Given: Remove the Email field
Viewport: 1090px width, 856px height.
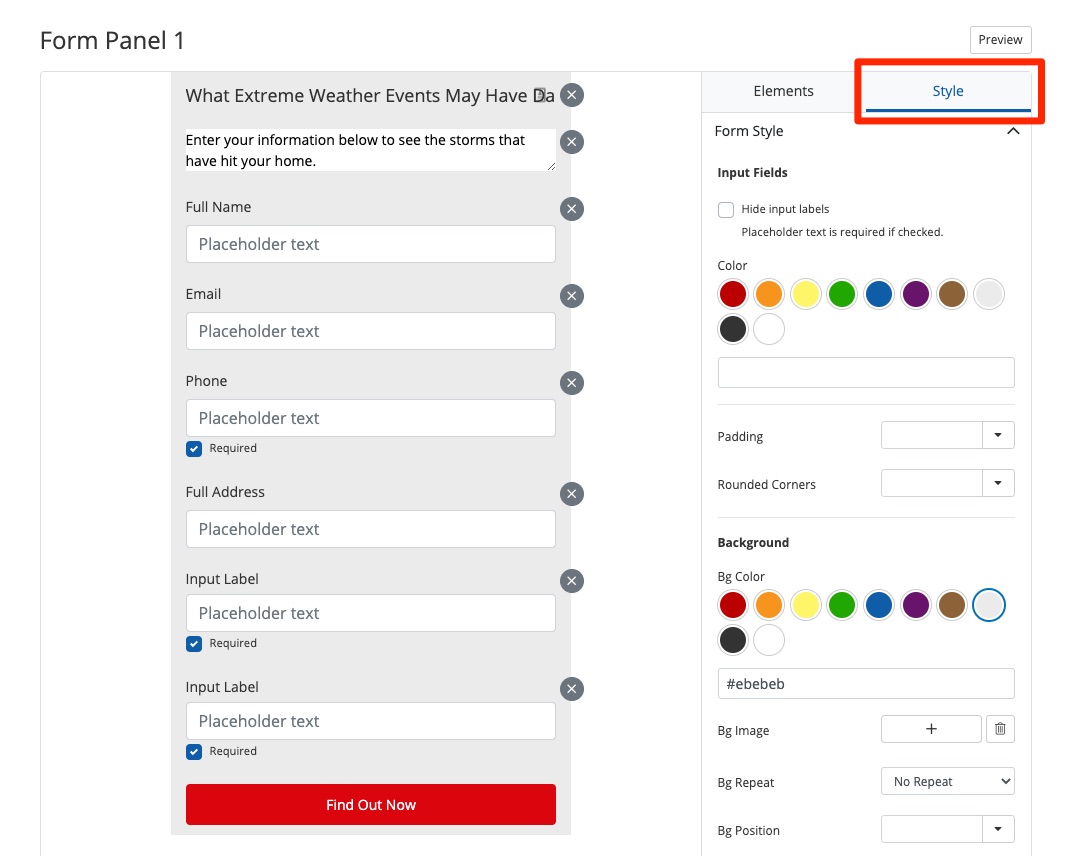Looking at the screenshot, I should (571, 296).
